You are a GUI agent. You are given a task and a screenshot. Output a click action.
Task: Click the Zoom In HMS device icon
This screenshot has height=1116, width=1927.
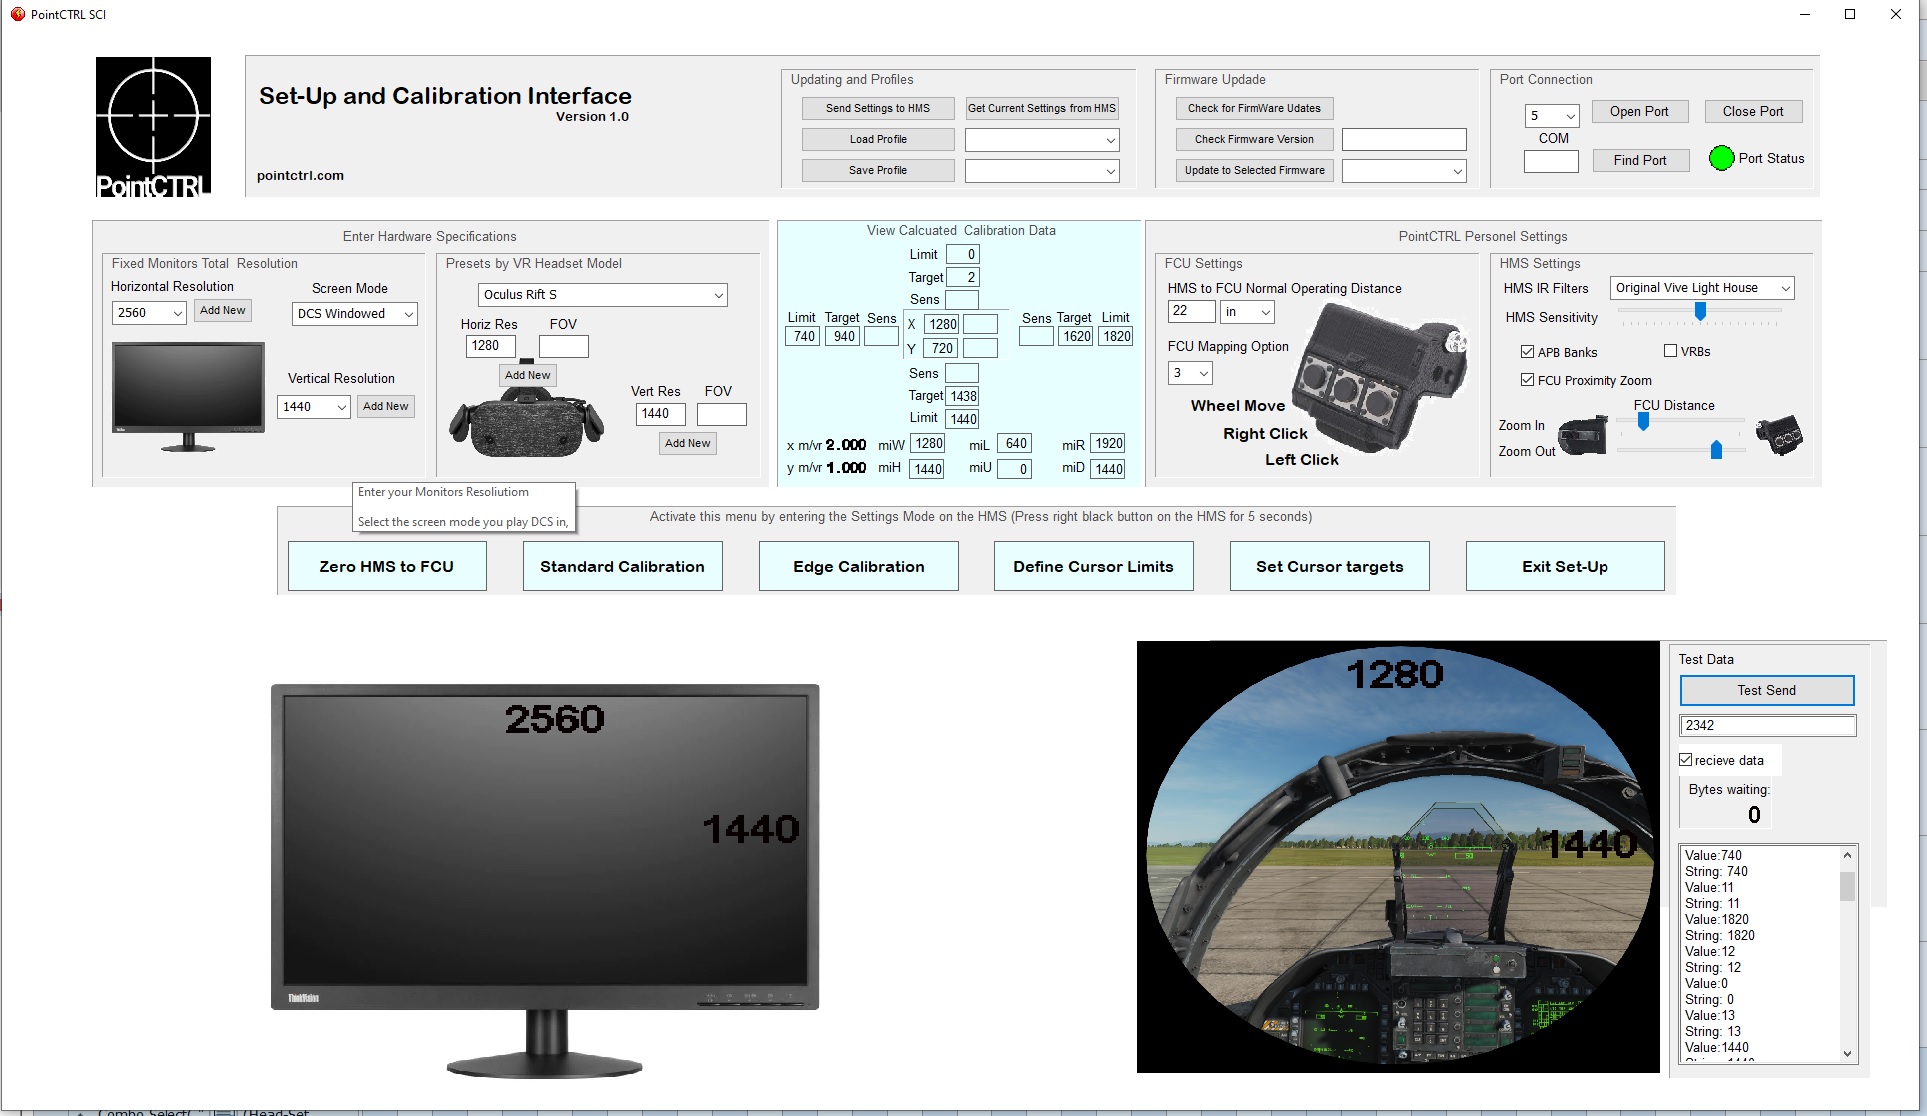click(1582, 435)
